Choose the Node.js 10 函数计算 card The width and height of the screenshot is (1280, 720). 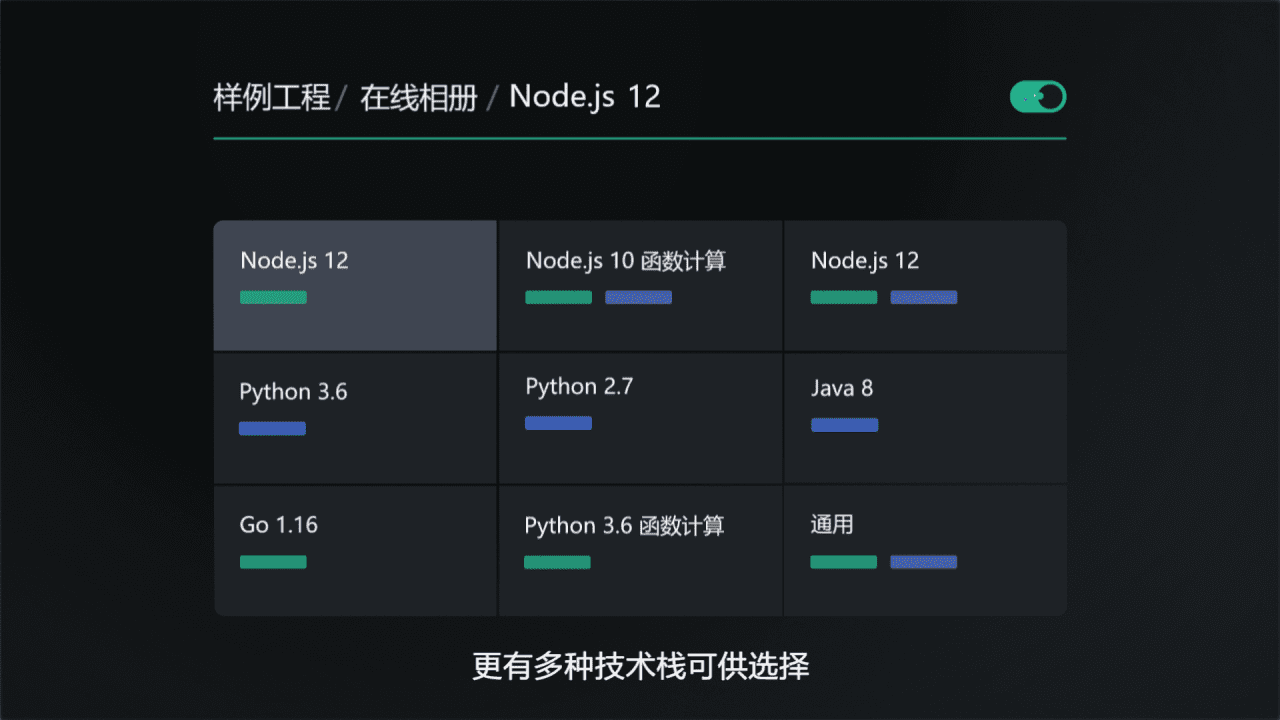tap(640, 285)
